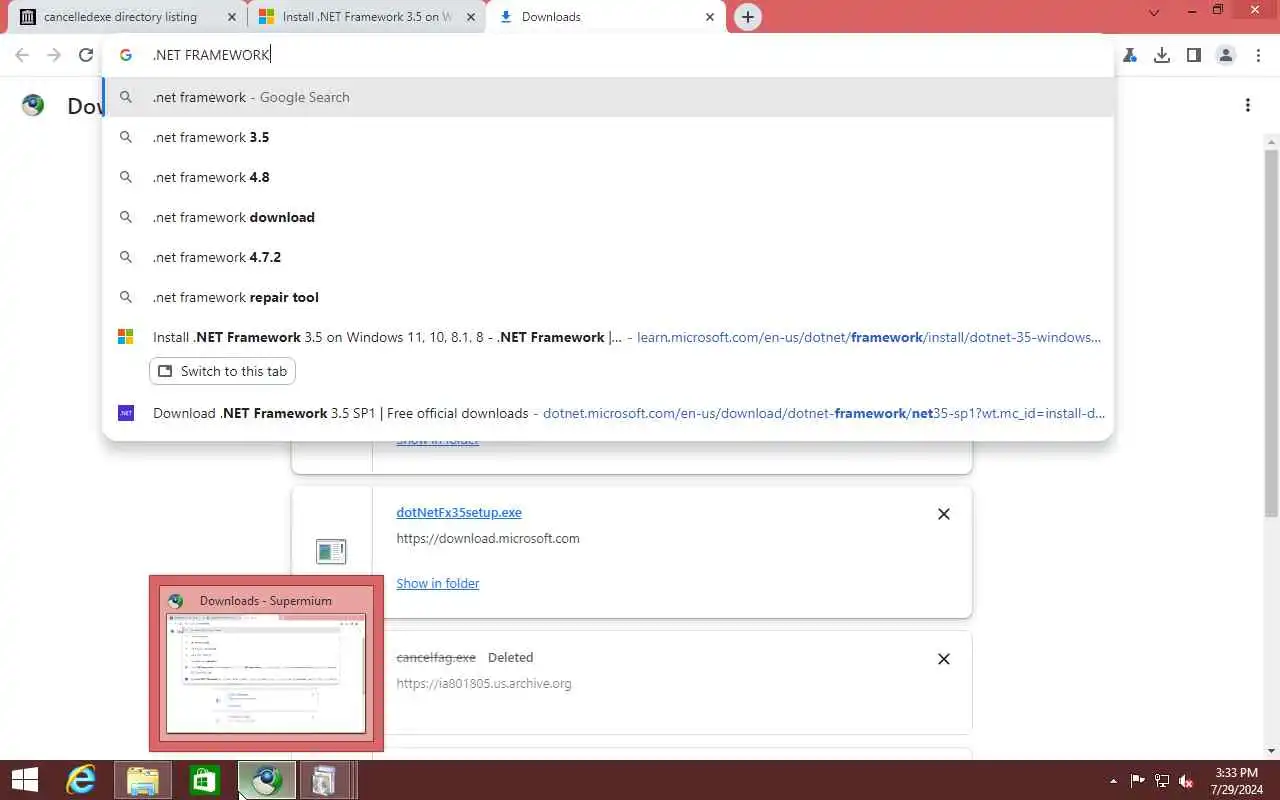Open Downloads page more actions menu
Image resolution: width=1280 pixels, height=800 pixels.
(x=1247, y=105)
